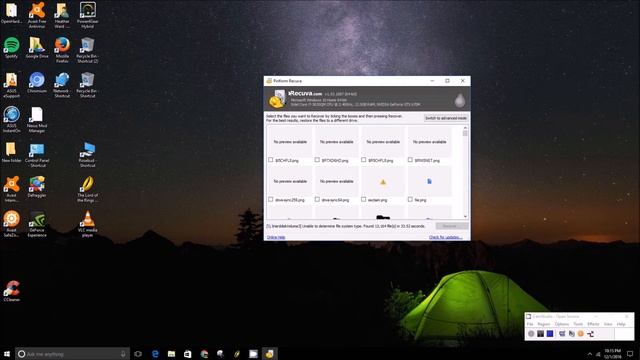Open the Control Panel shortcut on desktop
Viewport: 640px width, 360px height.
pos(37,155)
